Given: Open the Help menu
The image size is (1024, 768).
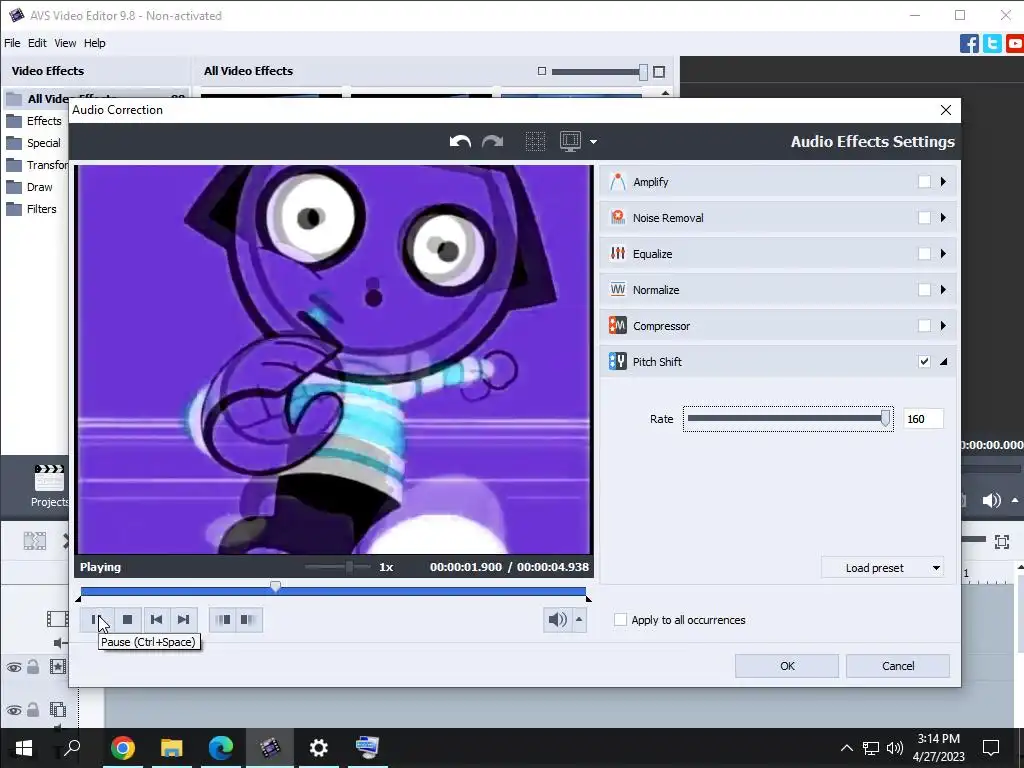Looking at the screenshot, I should tap(95, 43).
